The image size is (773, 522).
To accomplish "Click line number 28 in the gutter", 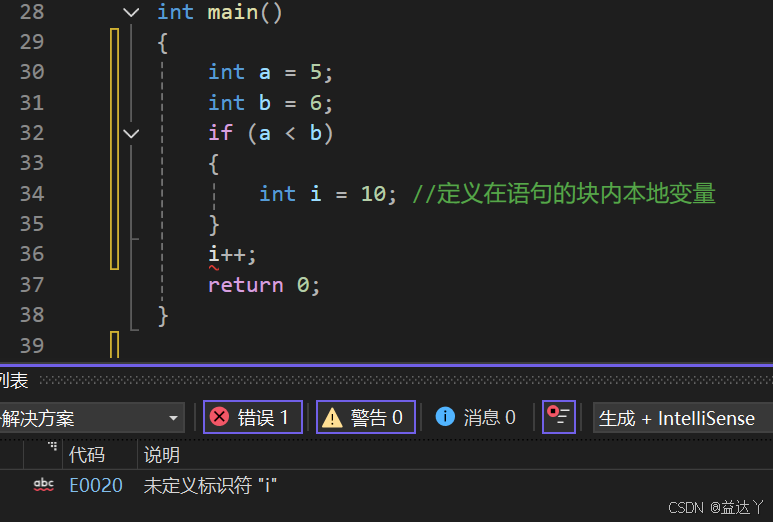I will (32, 12).
